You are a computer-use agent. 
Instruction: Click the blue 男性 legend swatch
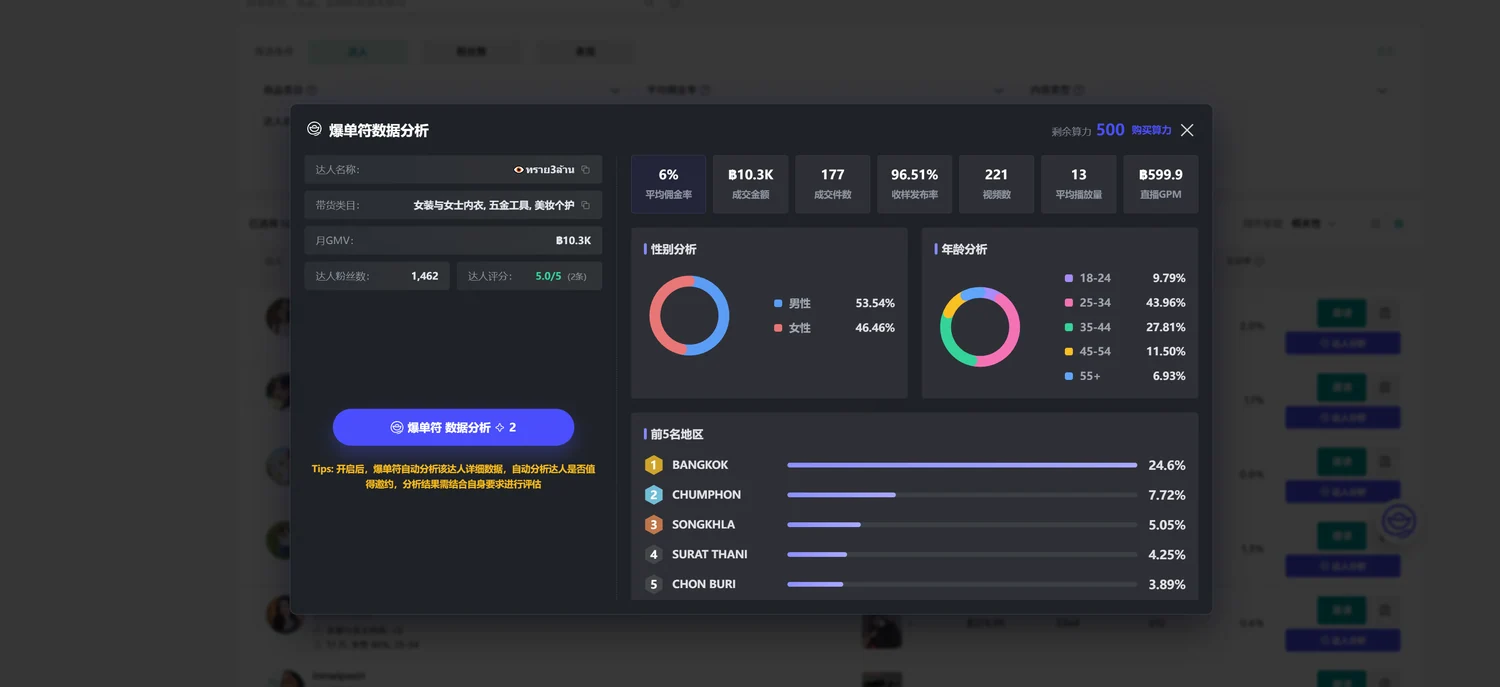click(x=778, y=303)
